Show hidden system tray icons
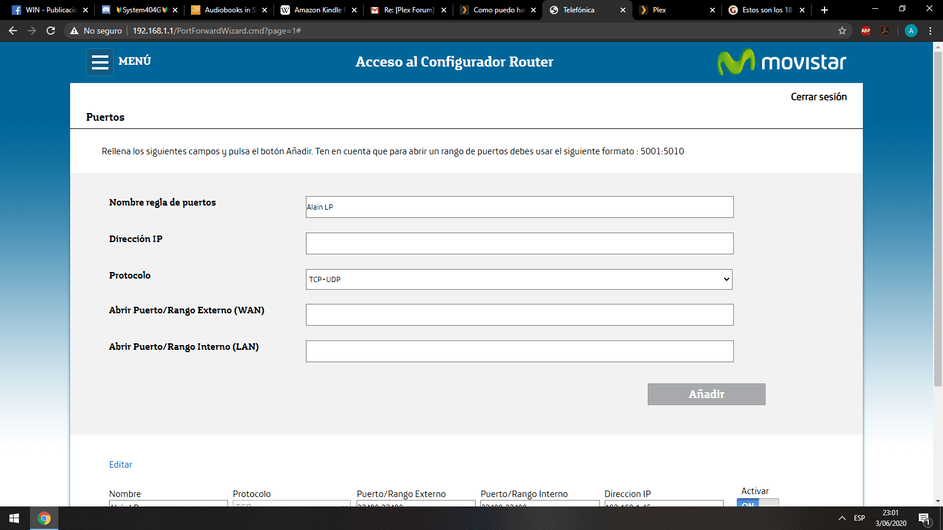943x530 pixels. click(842, 518)
